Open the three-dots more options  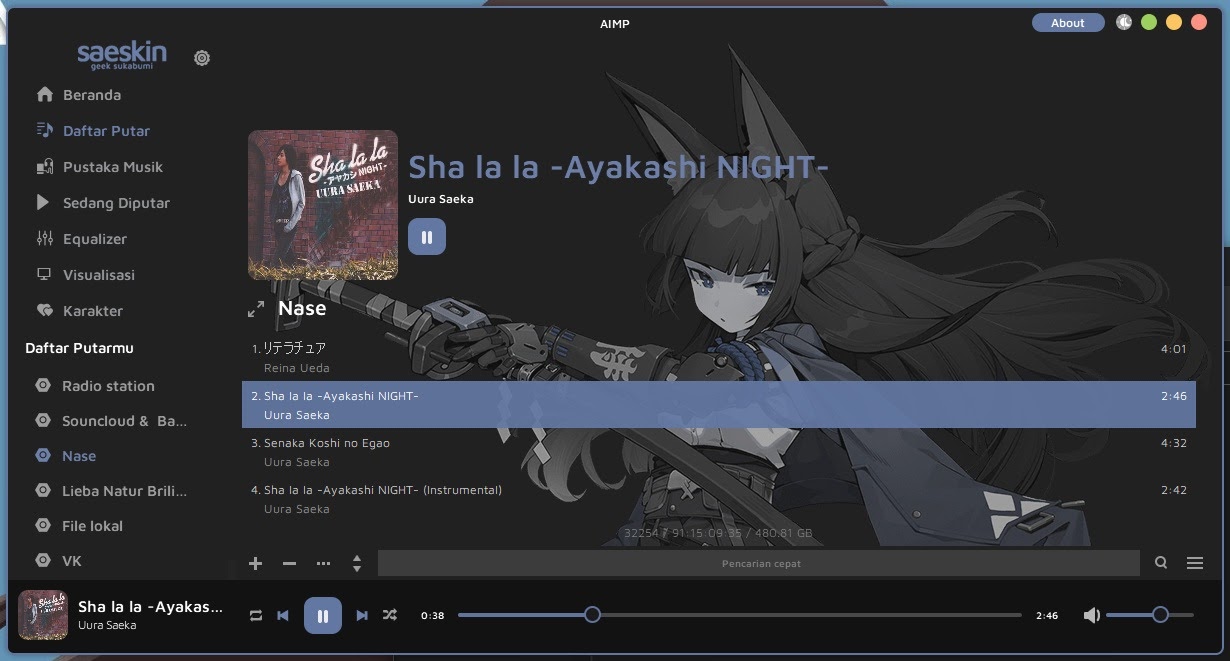click(x=323, y=563)
